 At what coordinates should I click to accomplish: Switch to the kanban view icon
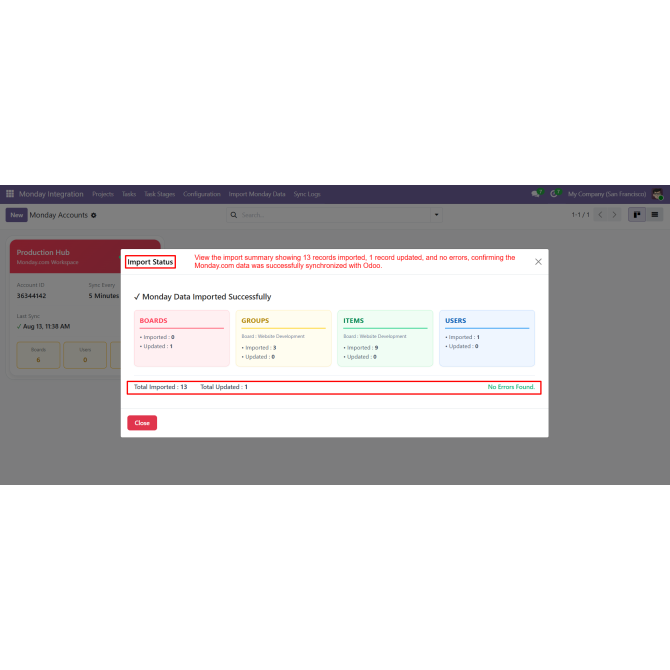pyautogui.click(x=637, y=215)
